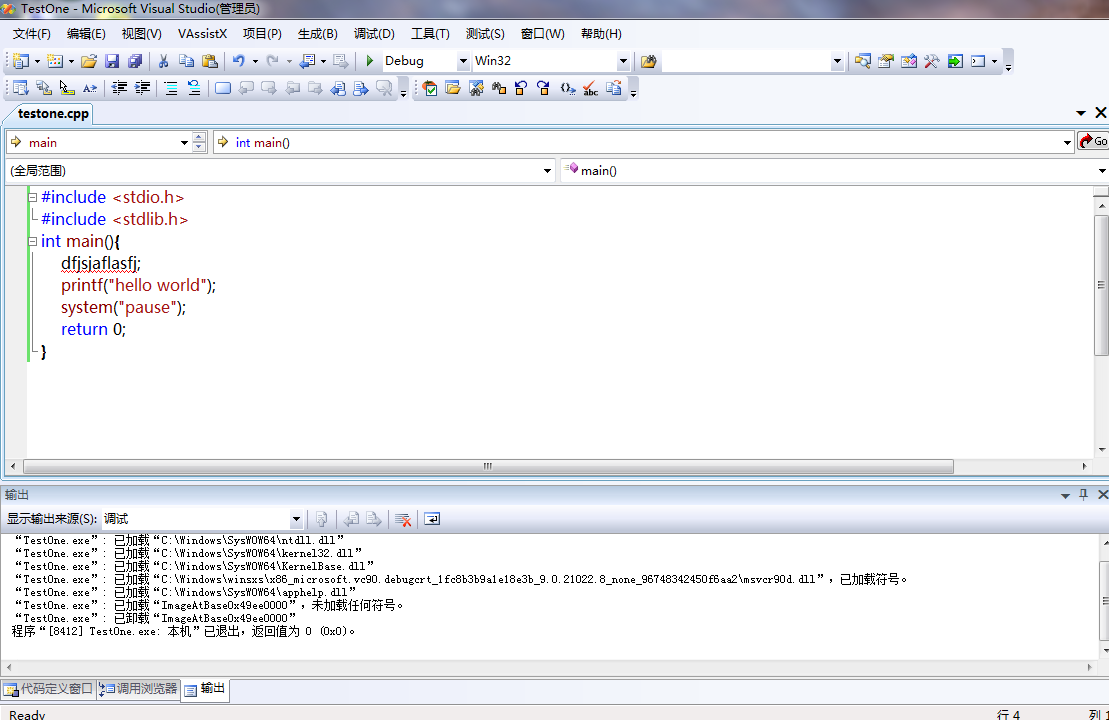The height and width of the screenshot is (720, 1109).
Task: Open the Win32 platform dropdown
Action: [623, 61]
